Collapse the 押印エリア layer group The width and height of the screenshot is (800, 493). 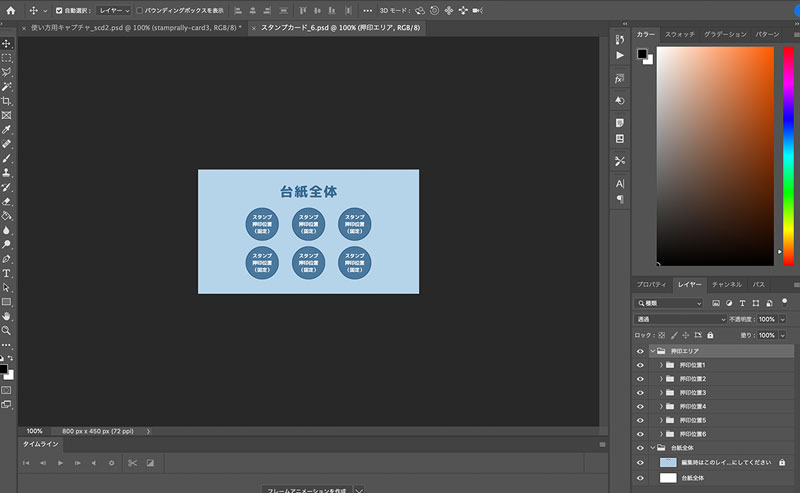(x=653, y=351)
